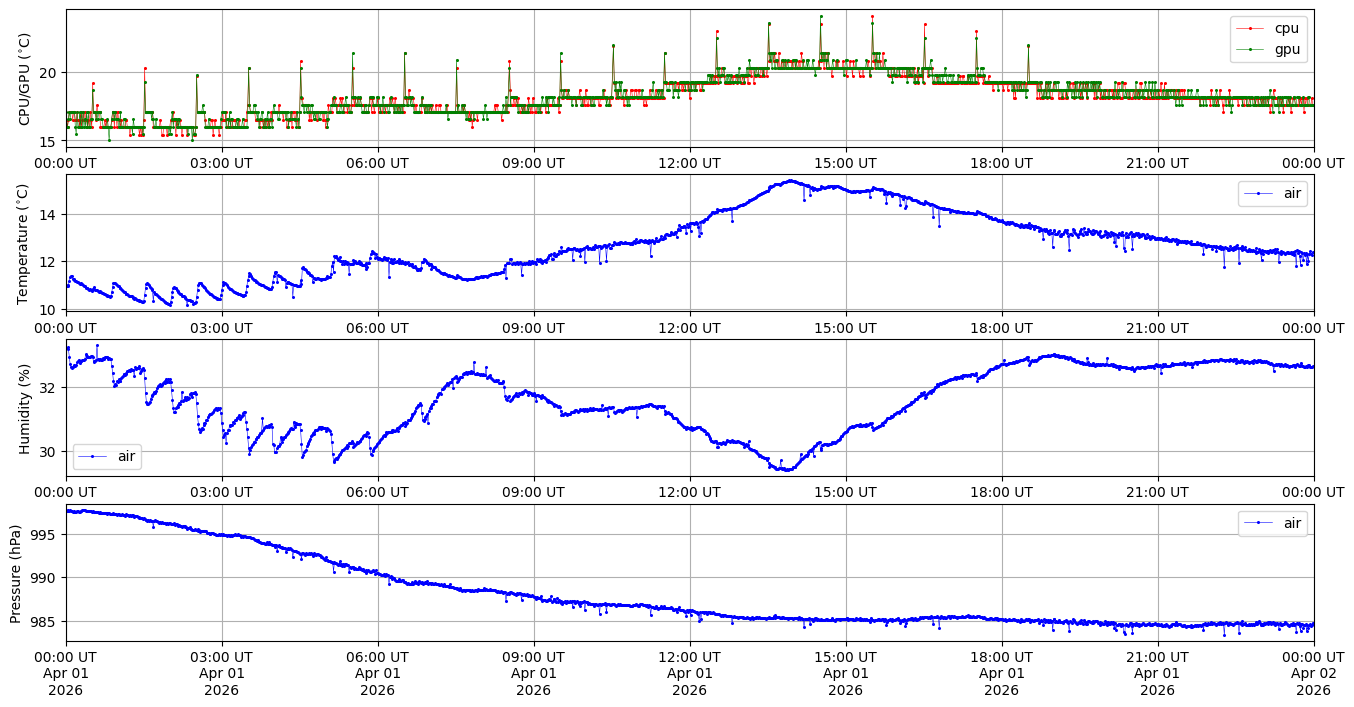Click the Temperature (°C) axis label
The image size is (1354, 707).
click(25, 243)
